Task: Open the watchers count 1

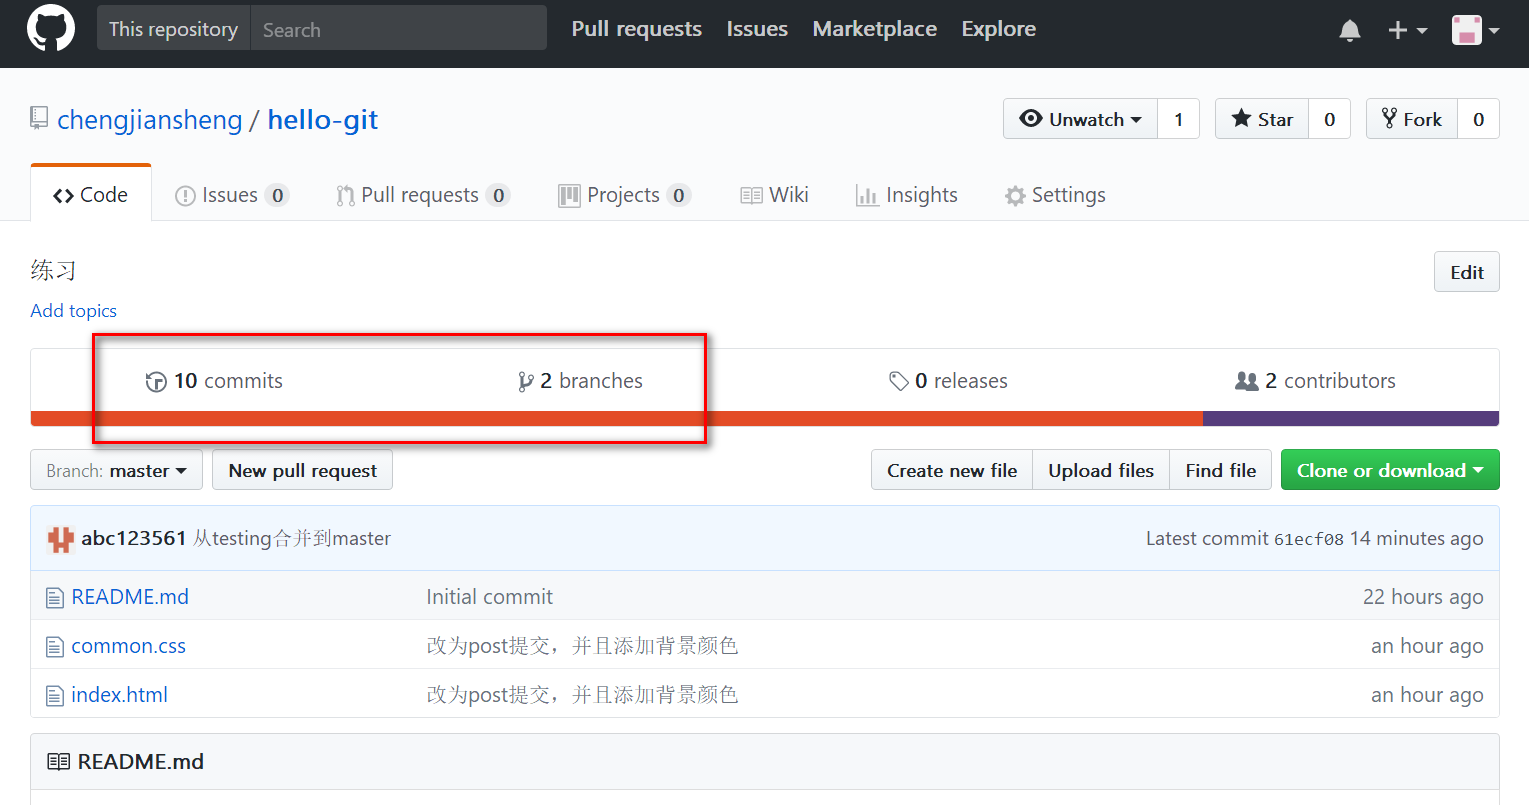Action: pos(1179,119)
